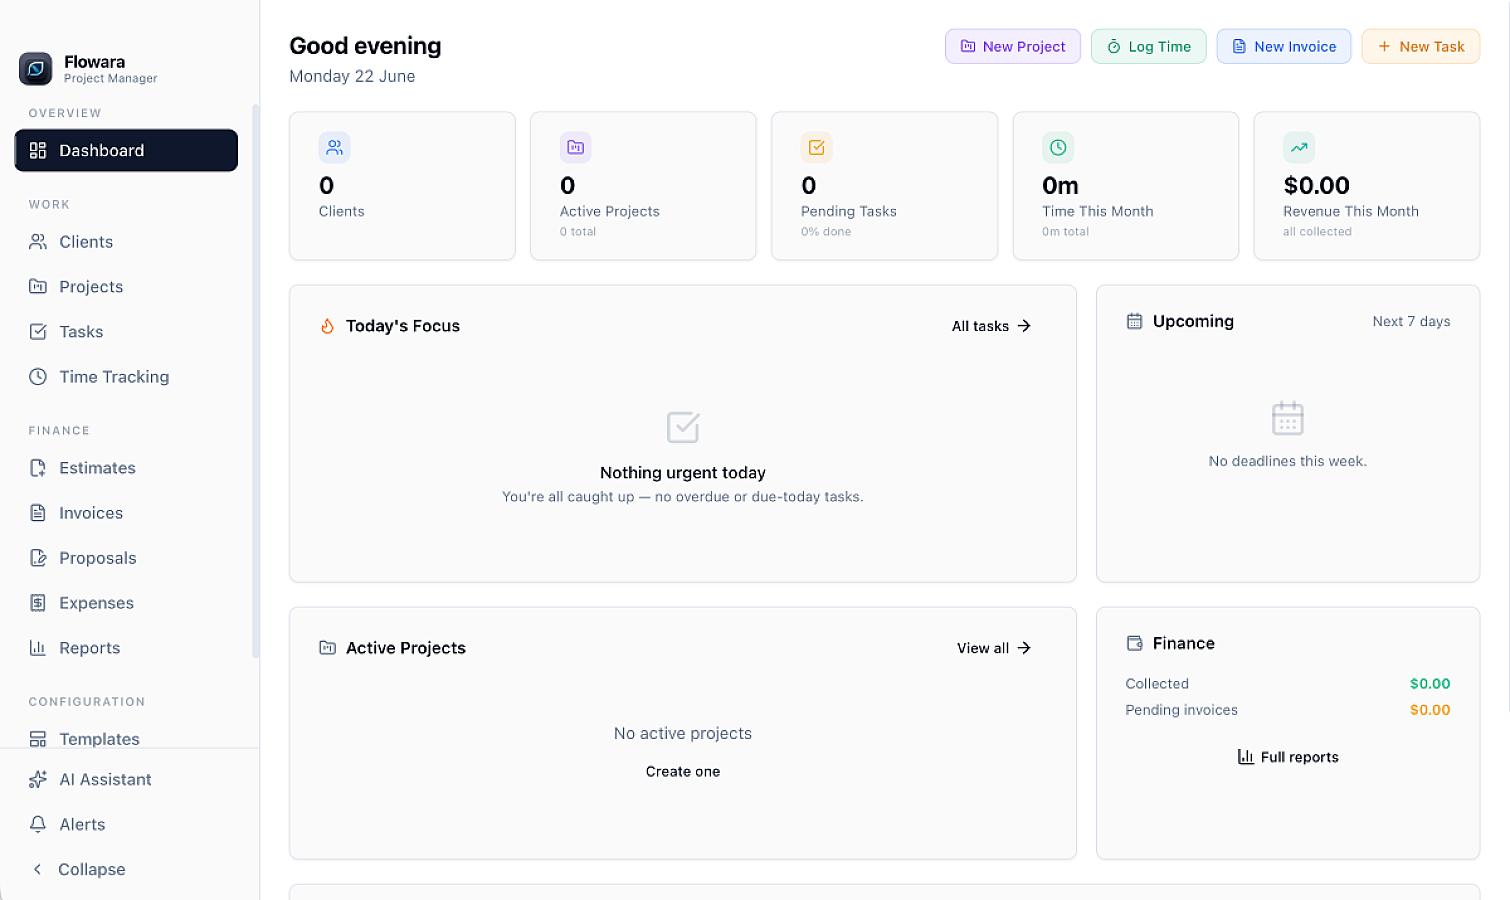The height and width of the screenshot is (900, 1510).
Task: Click the Revenue This Month trend icon
Action: pos(1299,148)
